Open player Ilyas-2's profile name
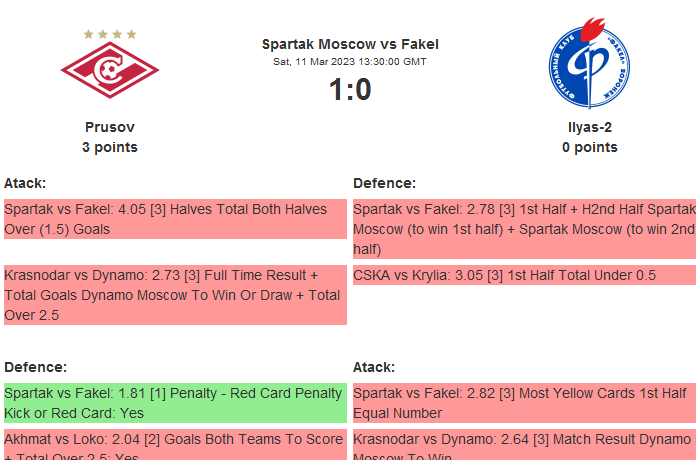This screenshot has height=460, width=700. [589, 127]
